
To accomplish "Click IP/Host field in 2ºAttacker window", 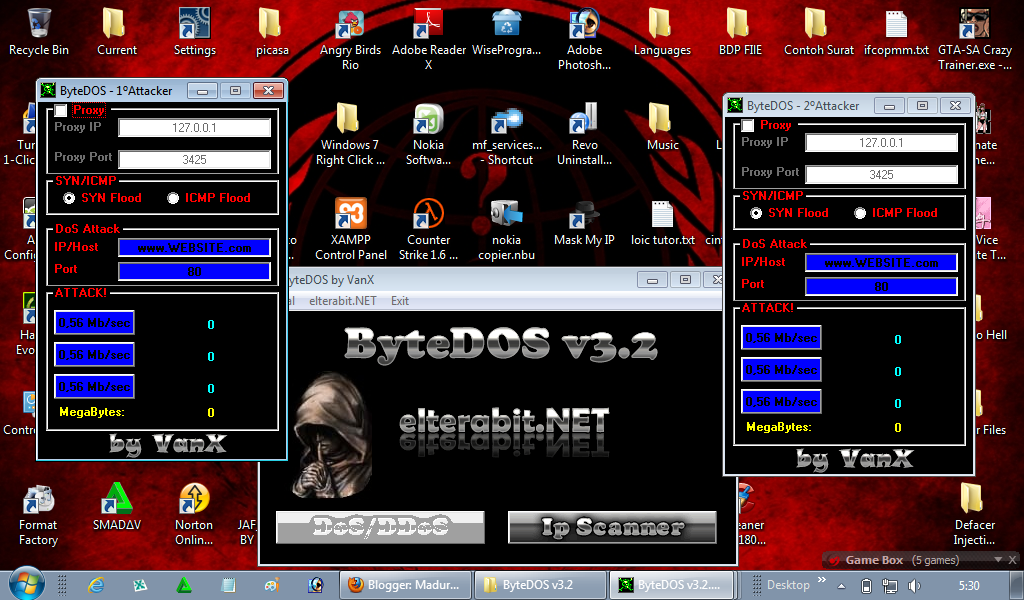I will coord(882,262).
